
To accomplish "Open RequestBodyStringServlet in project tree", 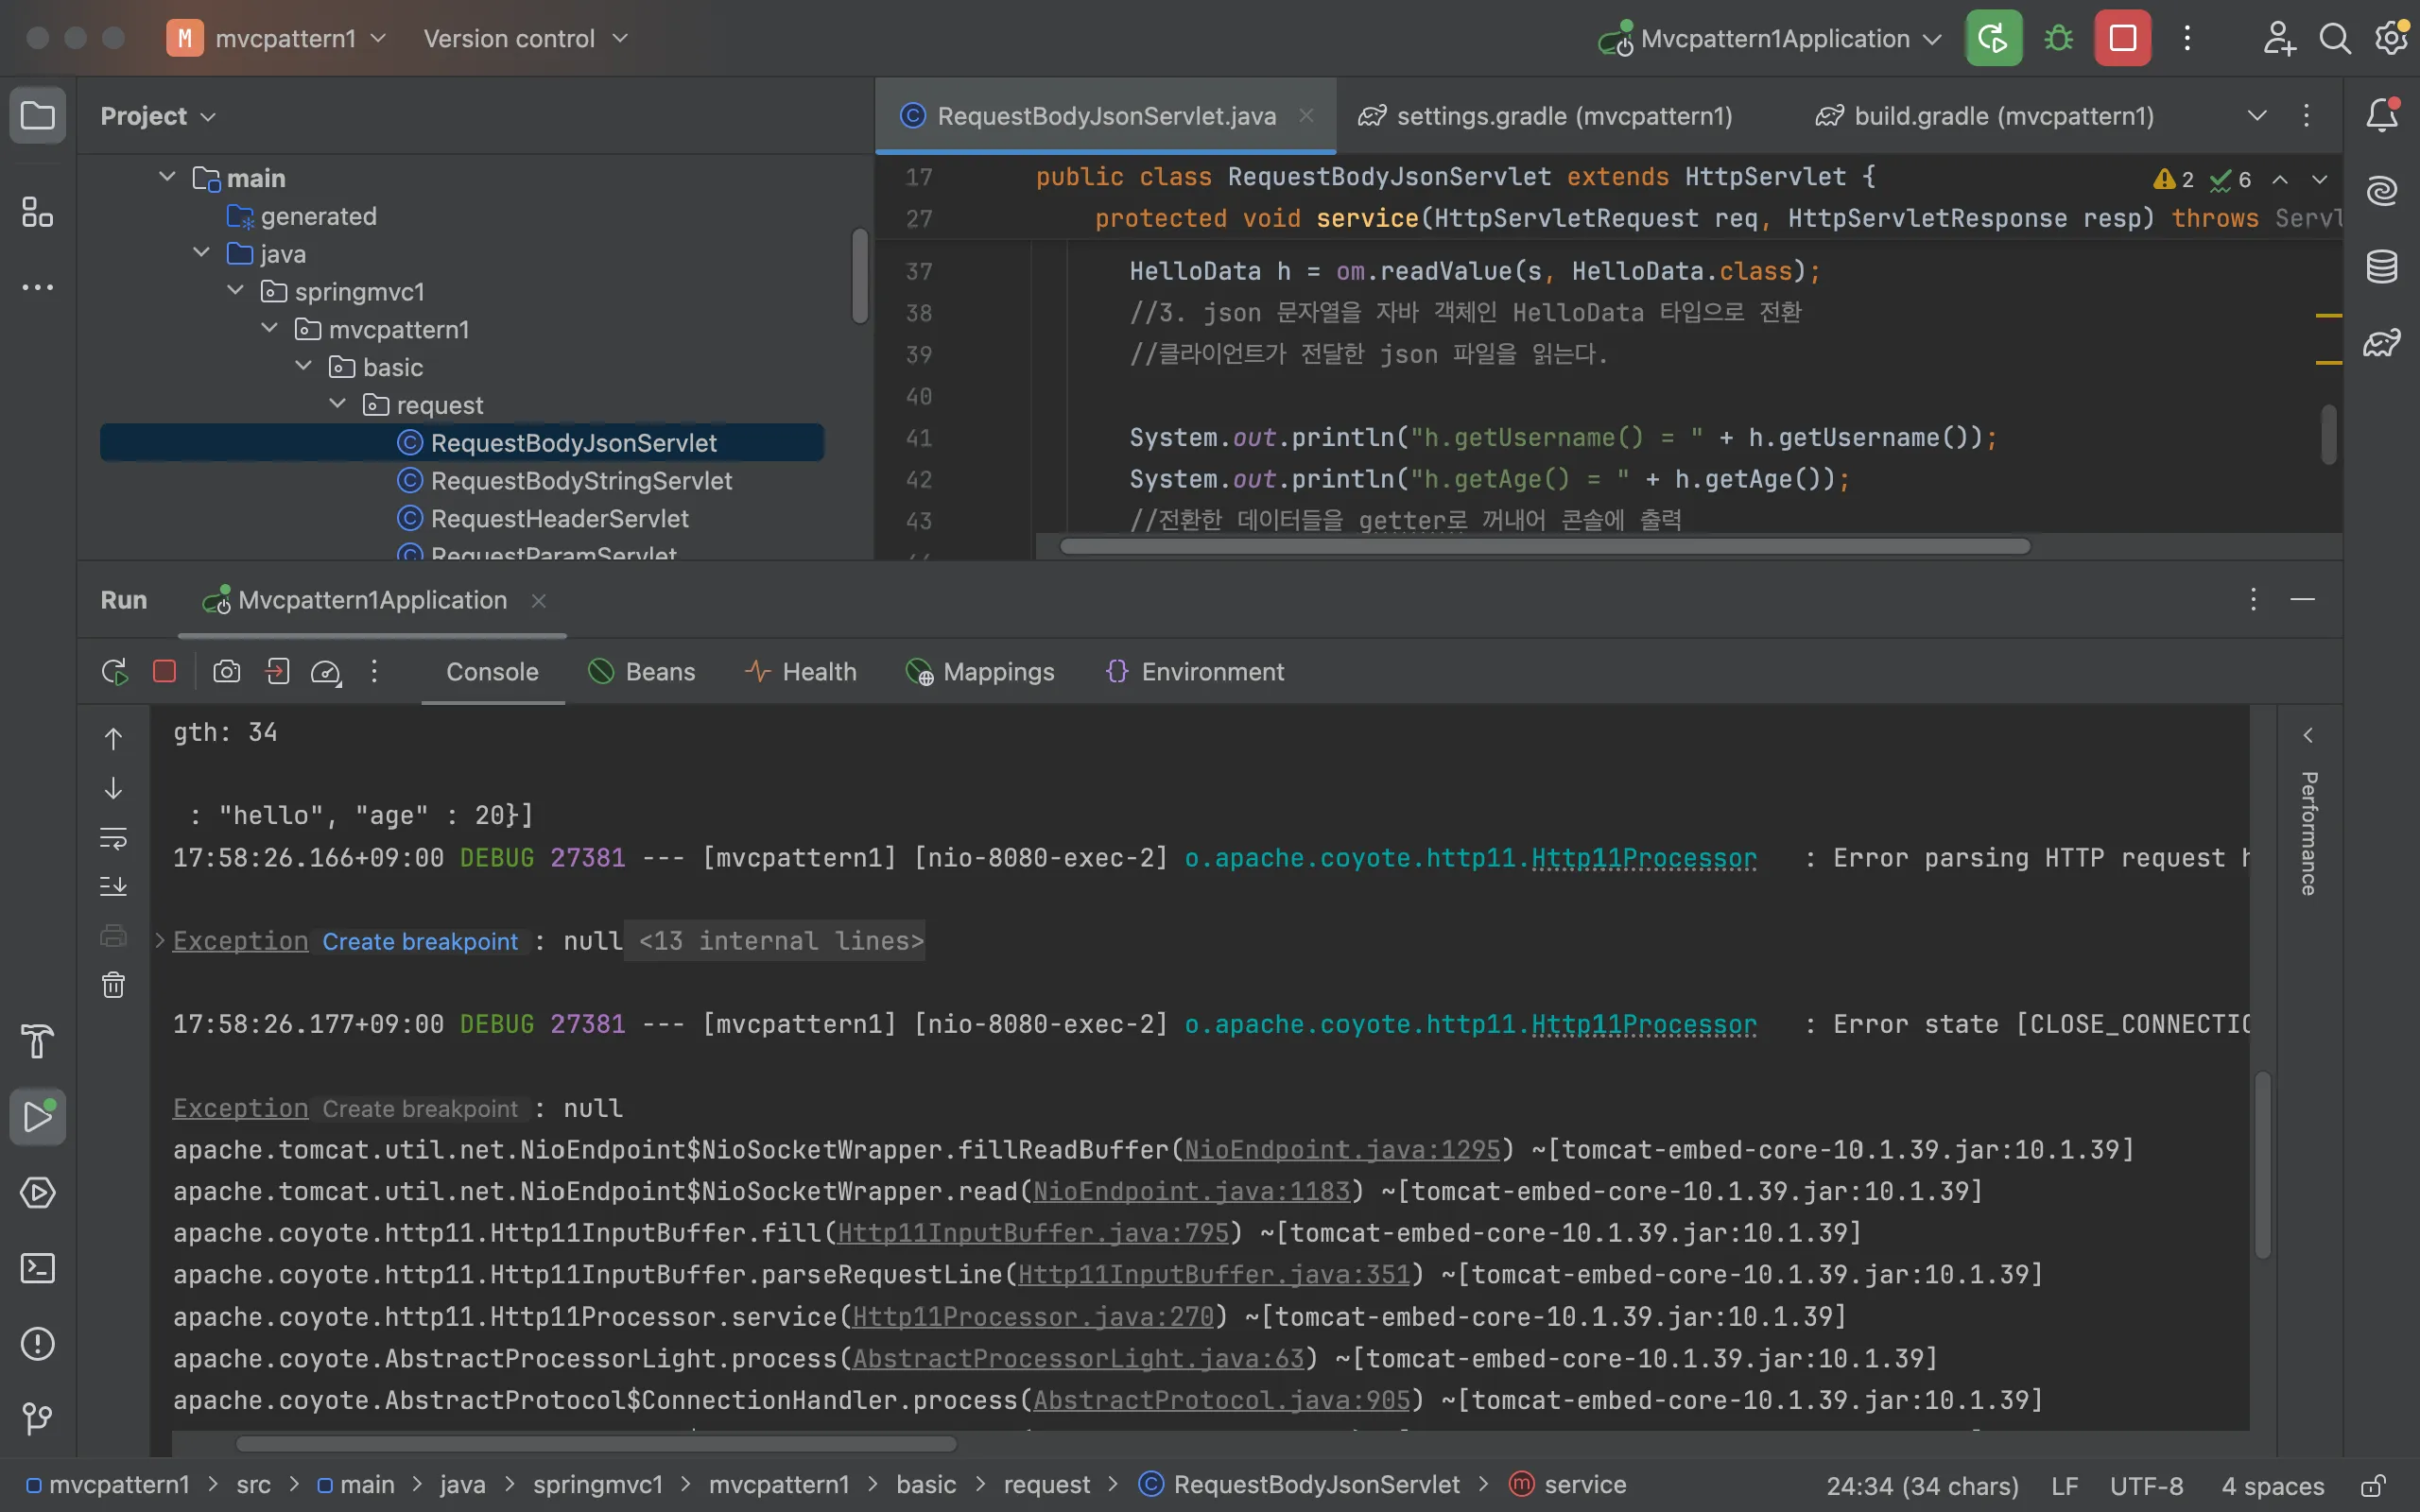I will [x=581, y=481].
